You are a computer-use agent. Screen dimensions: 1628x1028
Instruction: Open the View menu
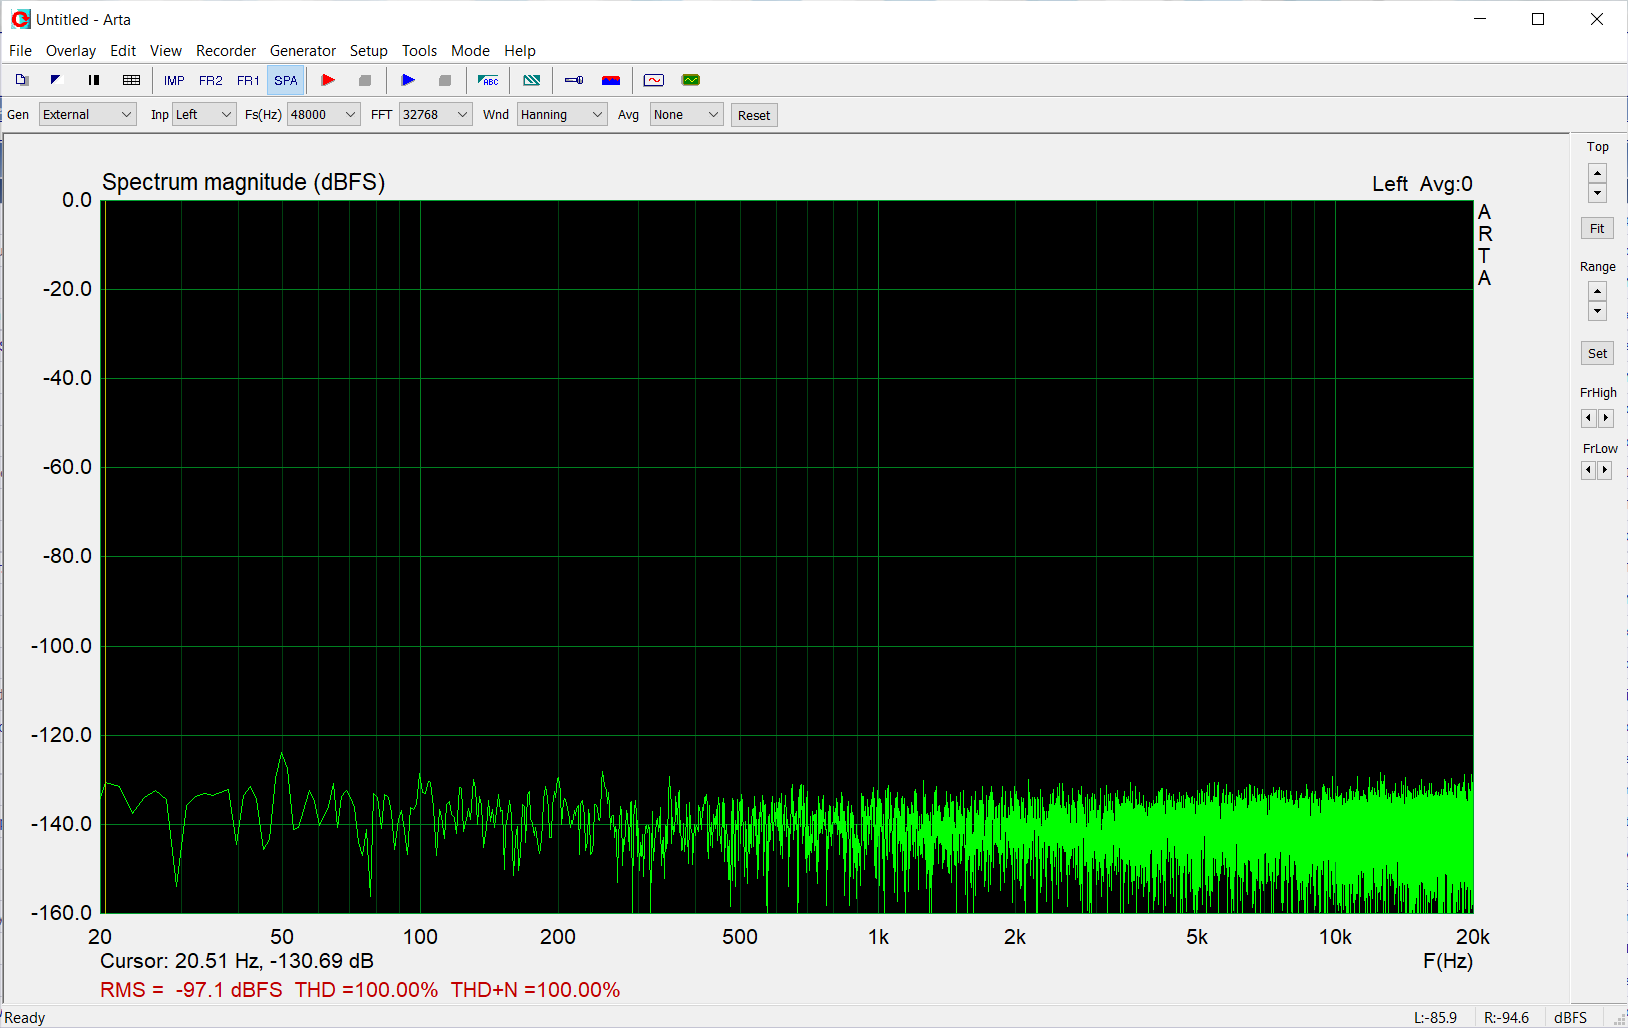(166, 51)
